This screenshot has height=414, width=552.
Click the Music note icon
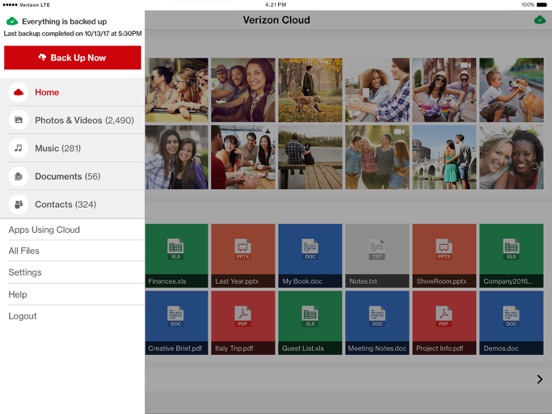(18, 148)
